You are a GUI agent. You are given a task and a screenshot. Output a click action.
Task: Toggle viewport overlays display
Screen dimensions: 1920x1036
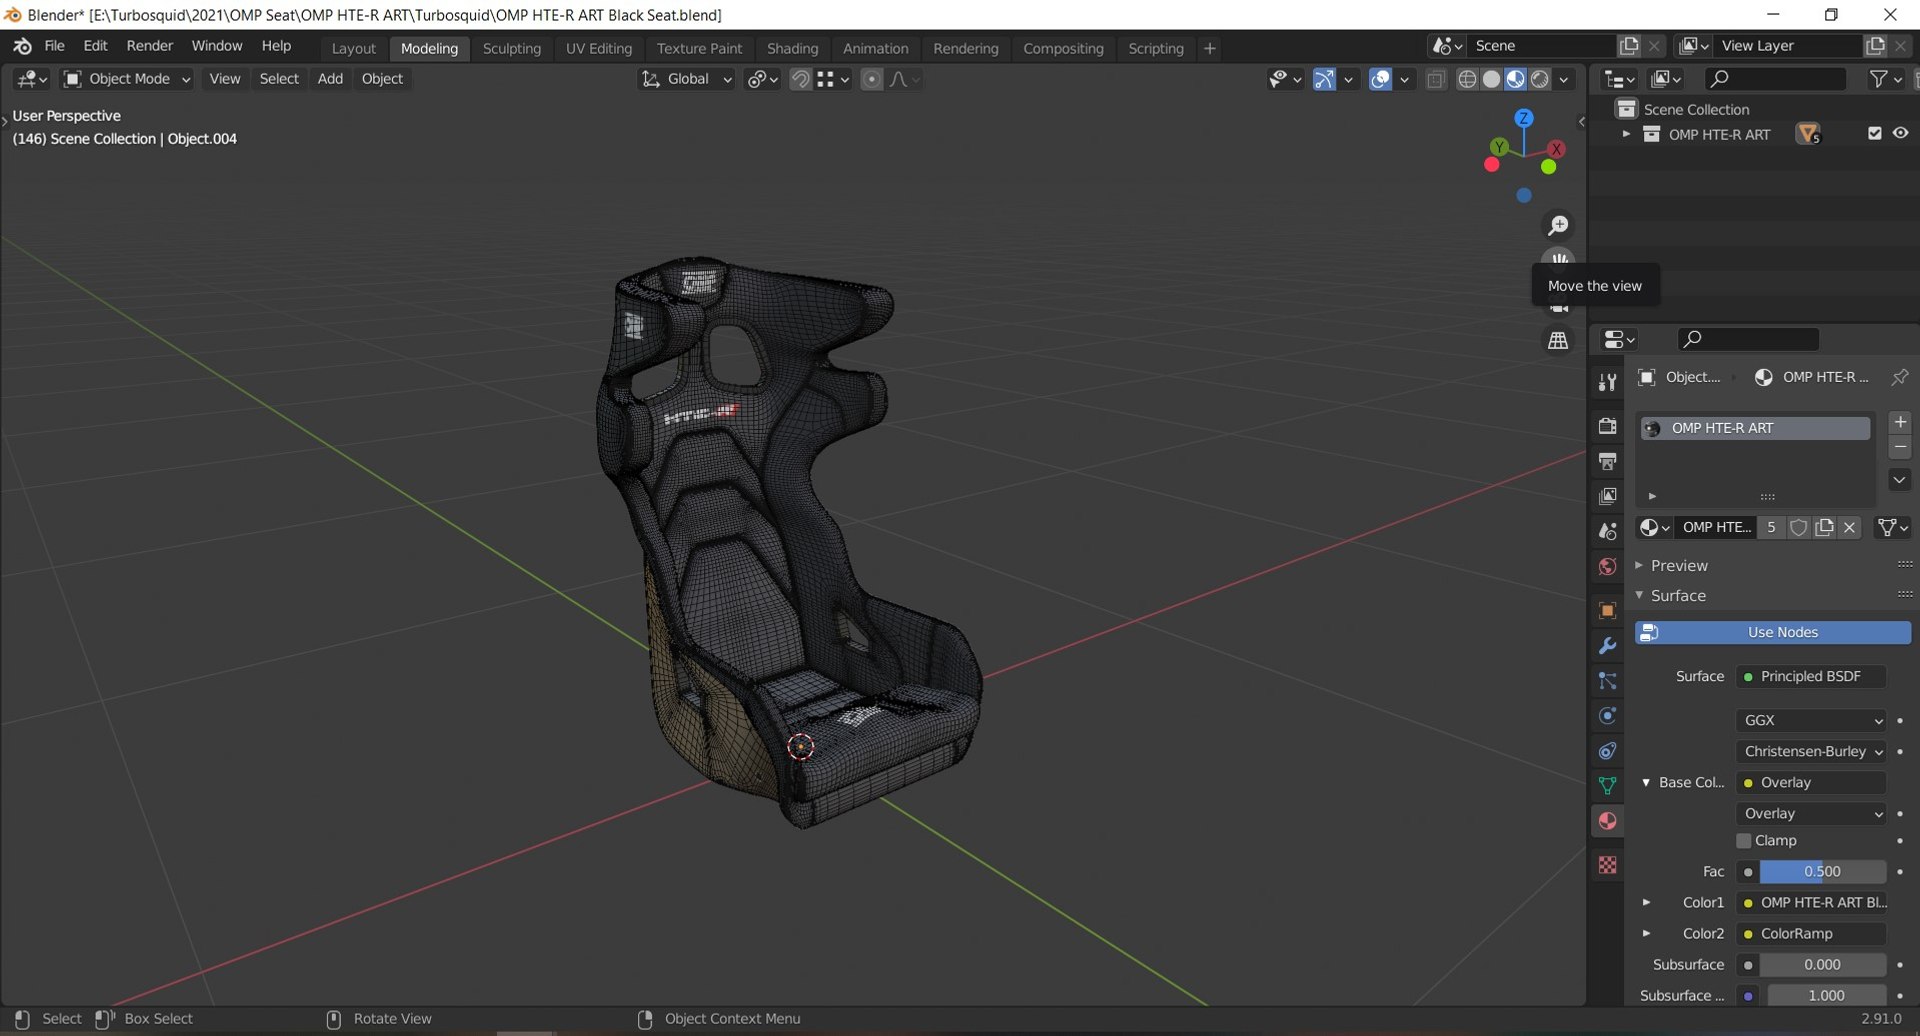tap(1380, 79)
